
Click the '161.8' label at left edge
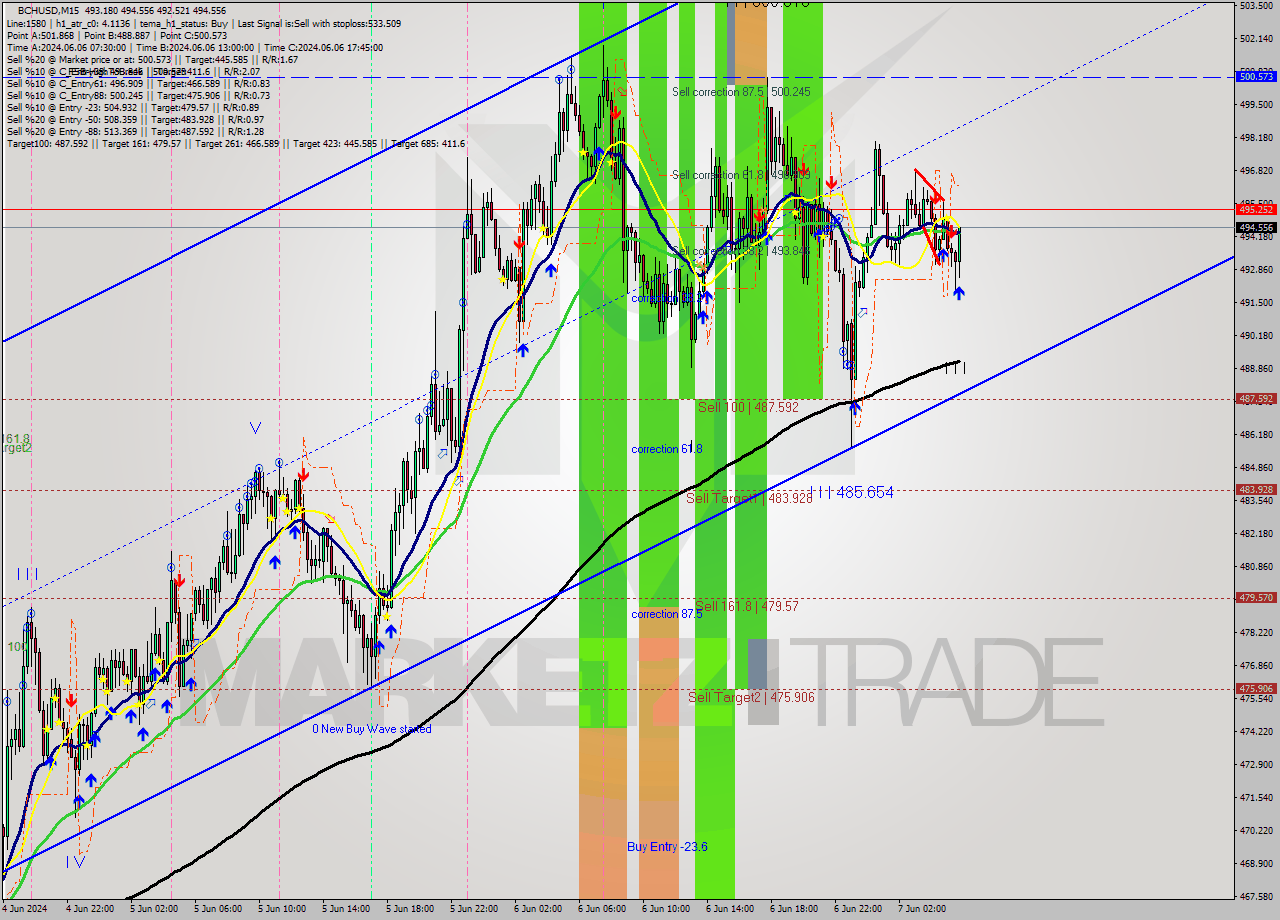[x=15, y=439]
